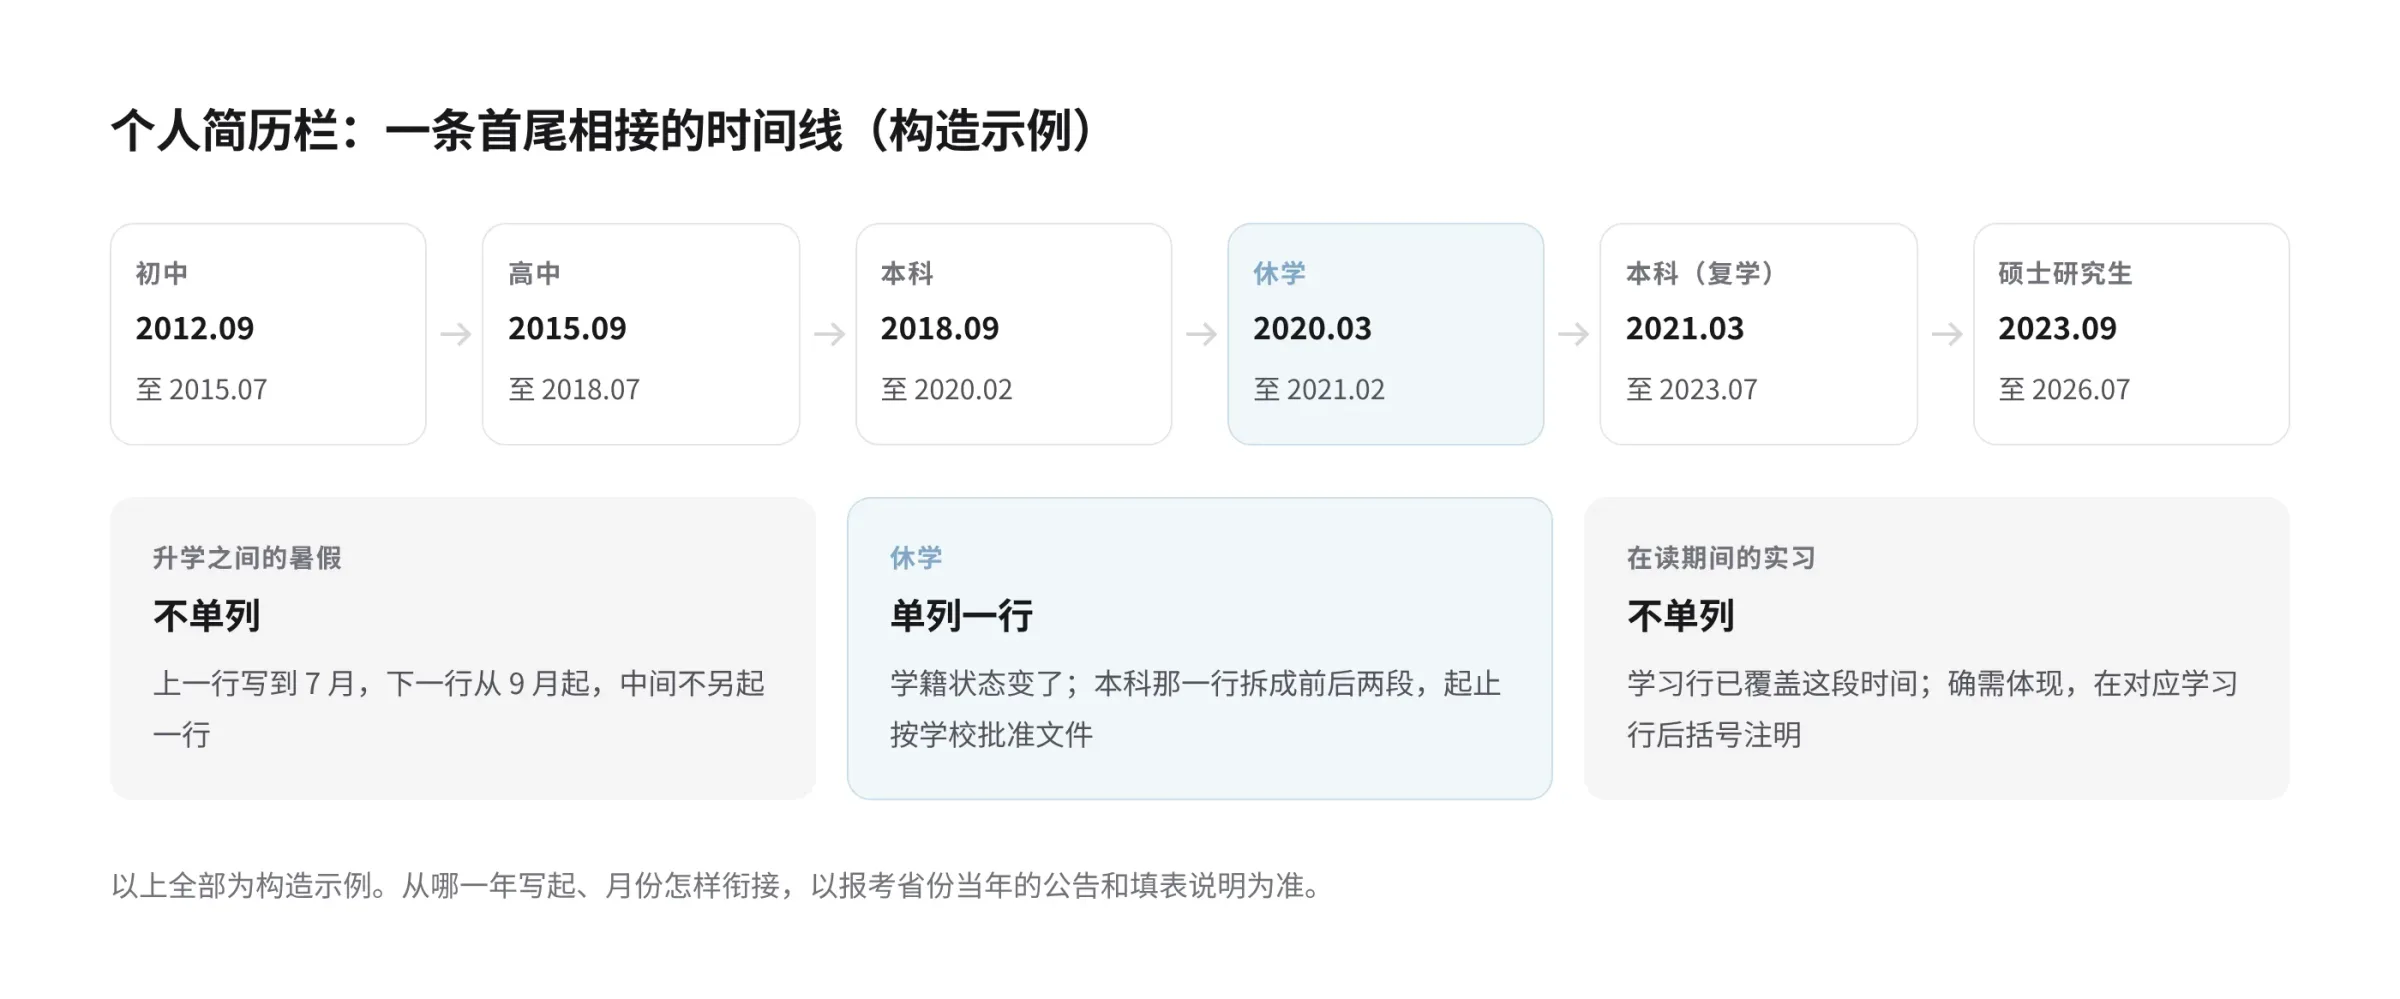The height and width of the screenshot is (999, 2400).
Task: Click the arrow between 休学 and 本科（复学） cards
Action: (1573, 334)
